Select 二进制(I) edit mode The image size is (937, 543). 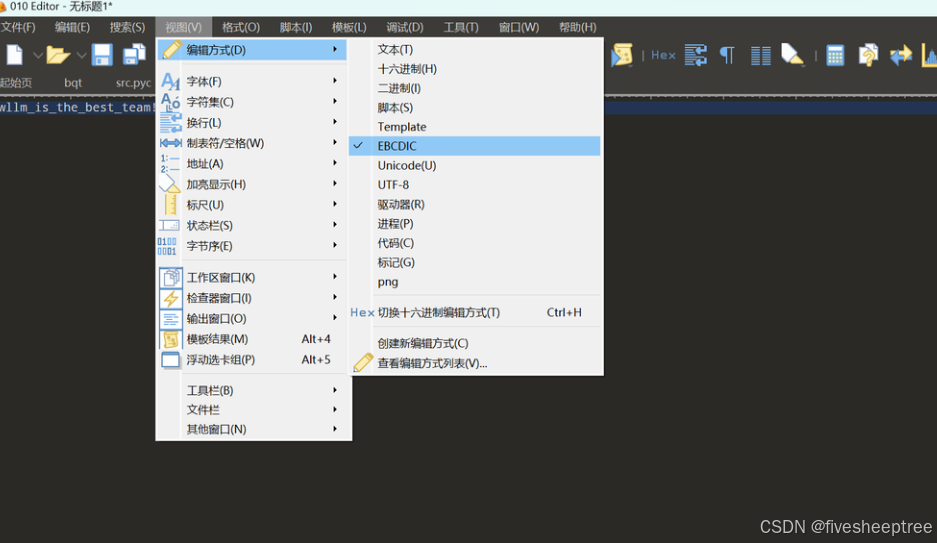point(474,88)
